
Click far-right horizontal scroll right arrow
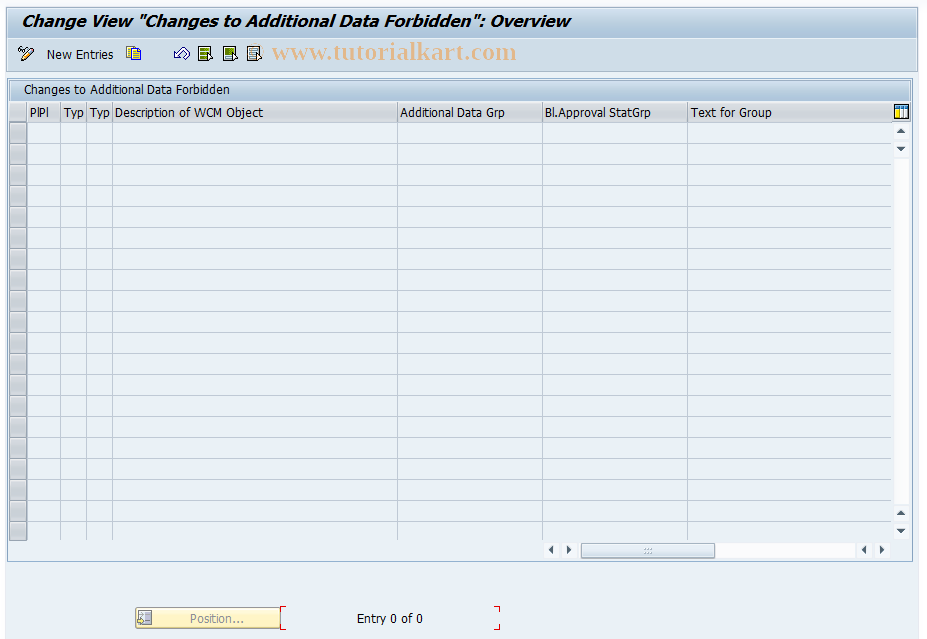tap(882, 550)
